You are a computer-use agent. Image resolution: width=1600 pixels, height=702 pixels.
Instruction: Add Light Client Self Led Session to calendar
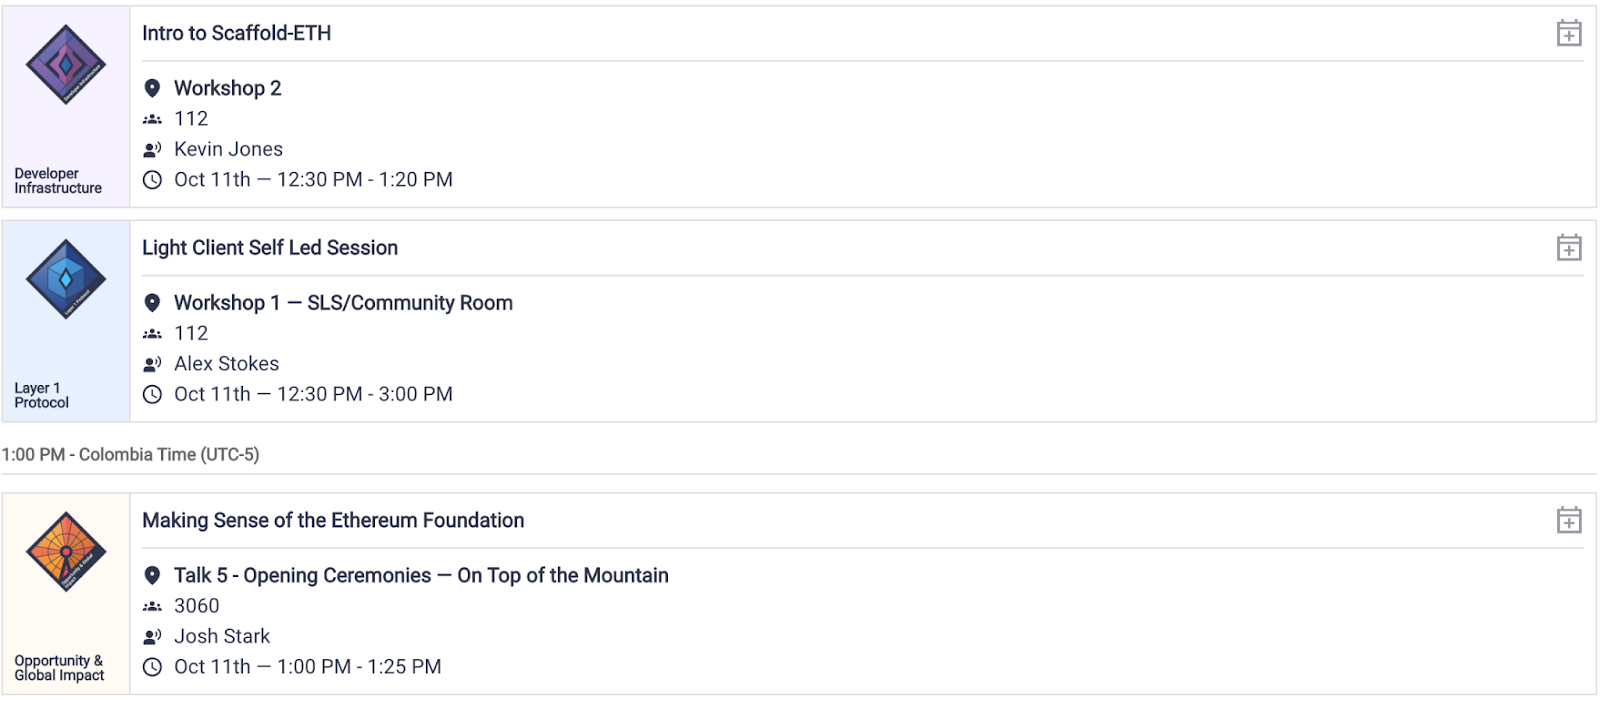coord(1568,248)
